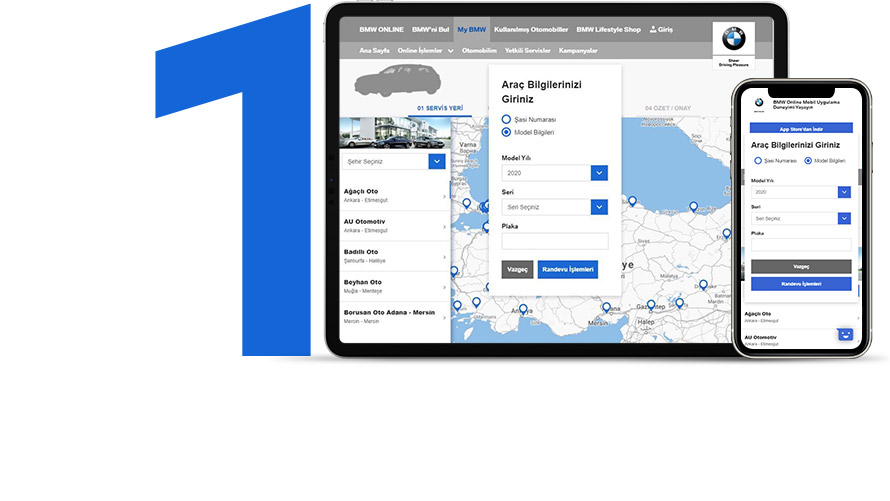Click the Plaka input field on the tablet
The height and width of the screenshot is (501, 890).
tap(555, 241)
